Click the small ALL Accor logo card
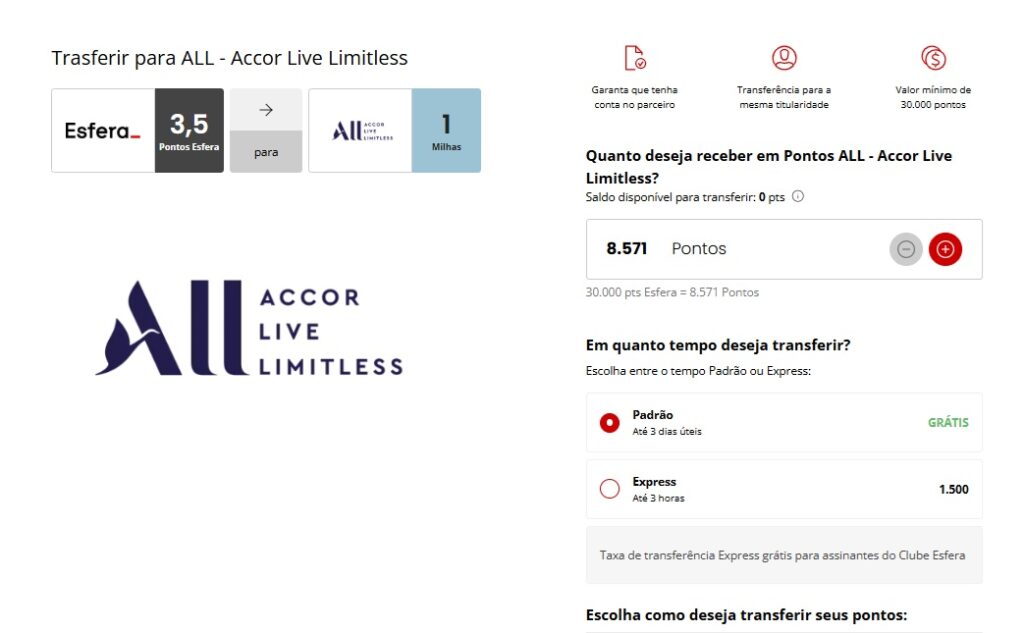The width and height of the screenshot is (1024, 633). 360,131
